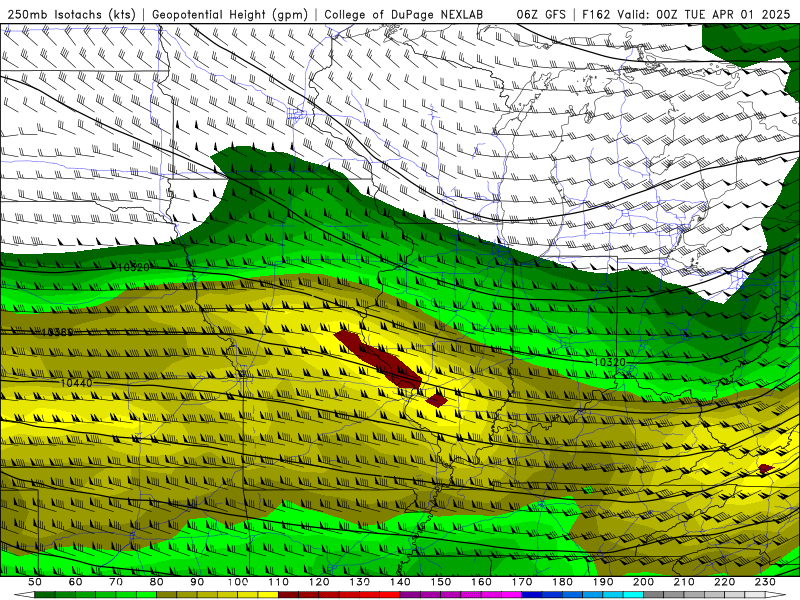Click the "06Z GFS" model run label
Viewport: 800px width, 600px height.
point(541,14)
